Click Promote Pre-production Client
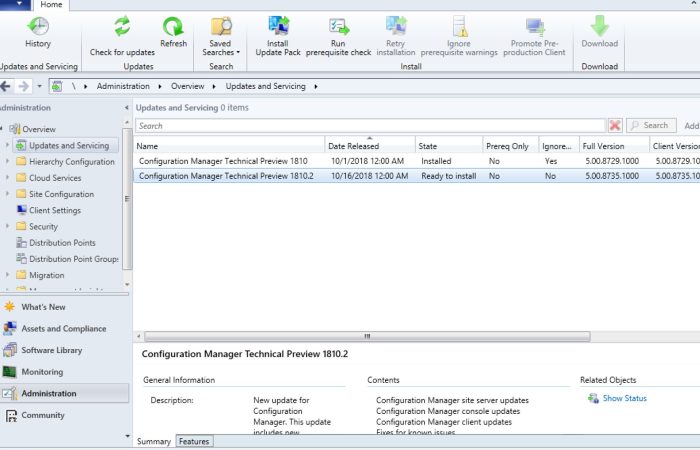The image size is (700, 450). [x=534, y=37]
